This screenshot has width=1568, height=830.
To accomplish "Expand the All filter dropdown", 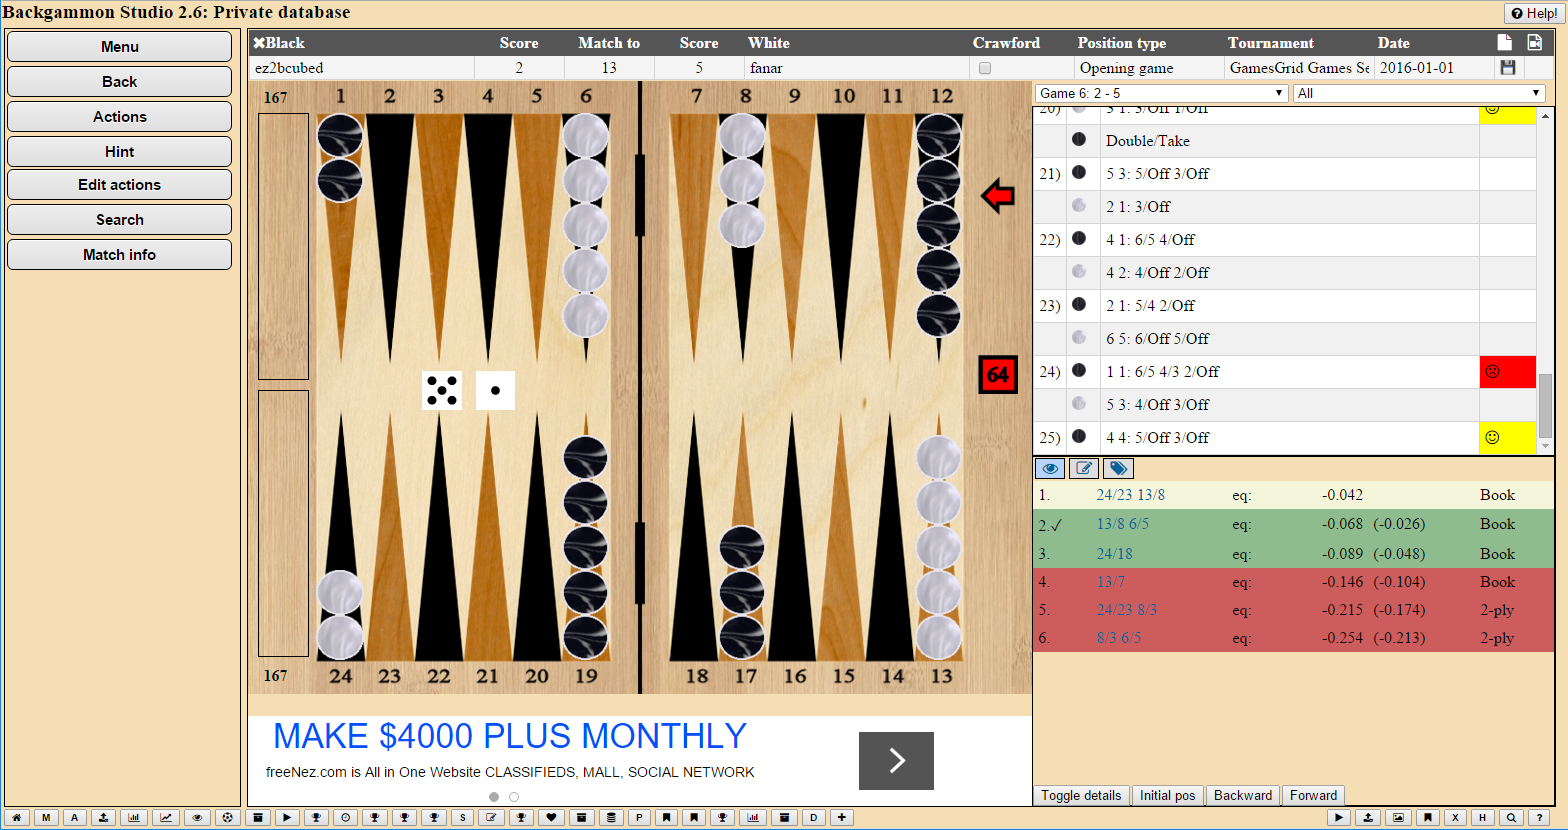I will 1418,93.
